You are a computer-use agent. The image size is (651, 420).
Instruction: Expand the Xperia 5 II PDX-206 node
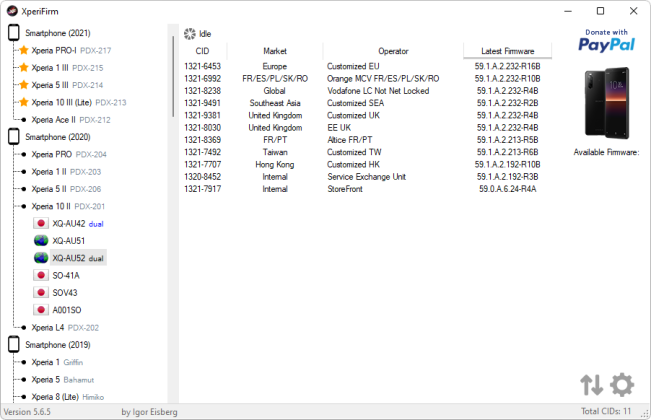pyautogui.click(x=66, y=189)
